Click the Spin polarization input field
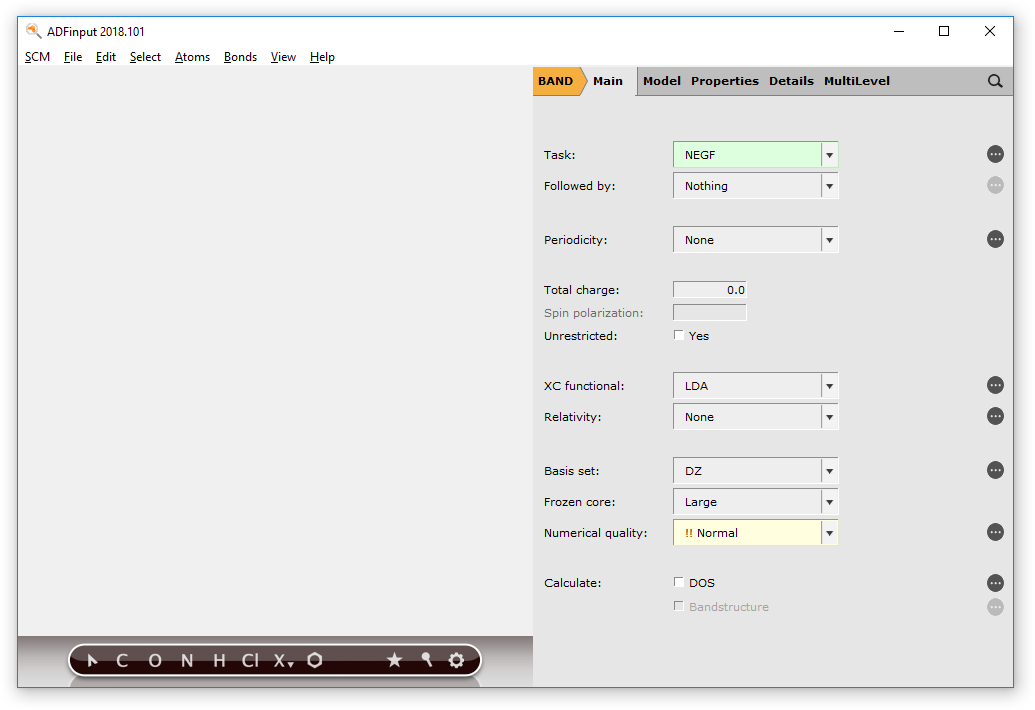 [x=710, y=313]
